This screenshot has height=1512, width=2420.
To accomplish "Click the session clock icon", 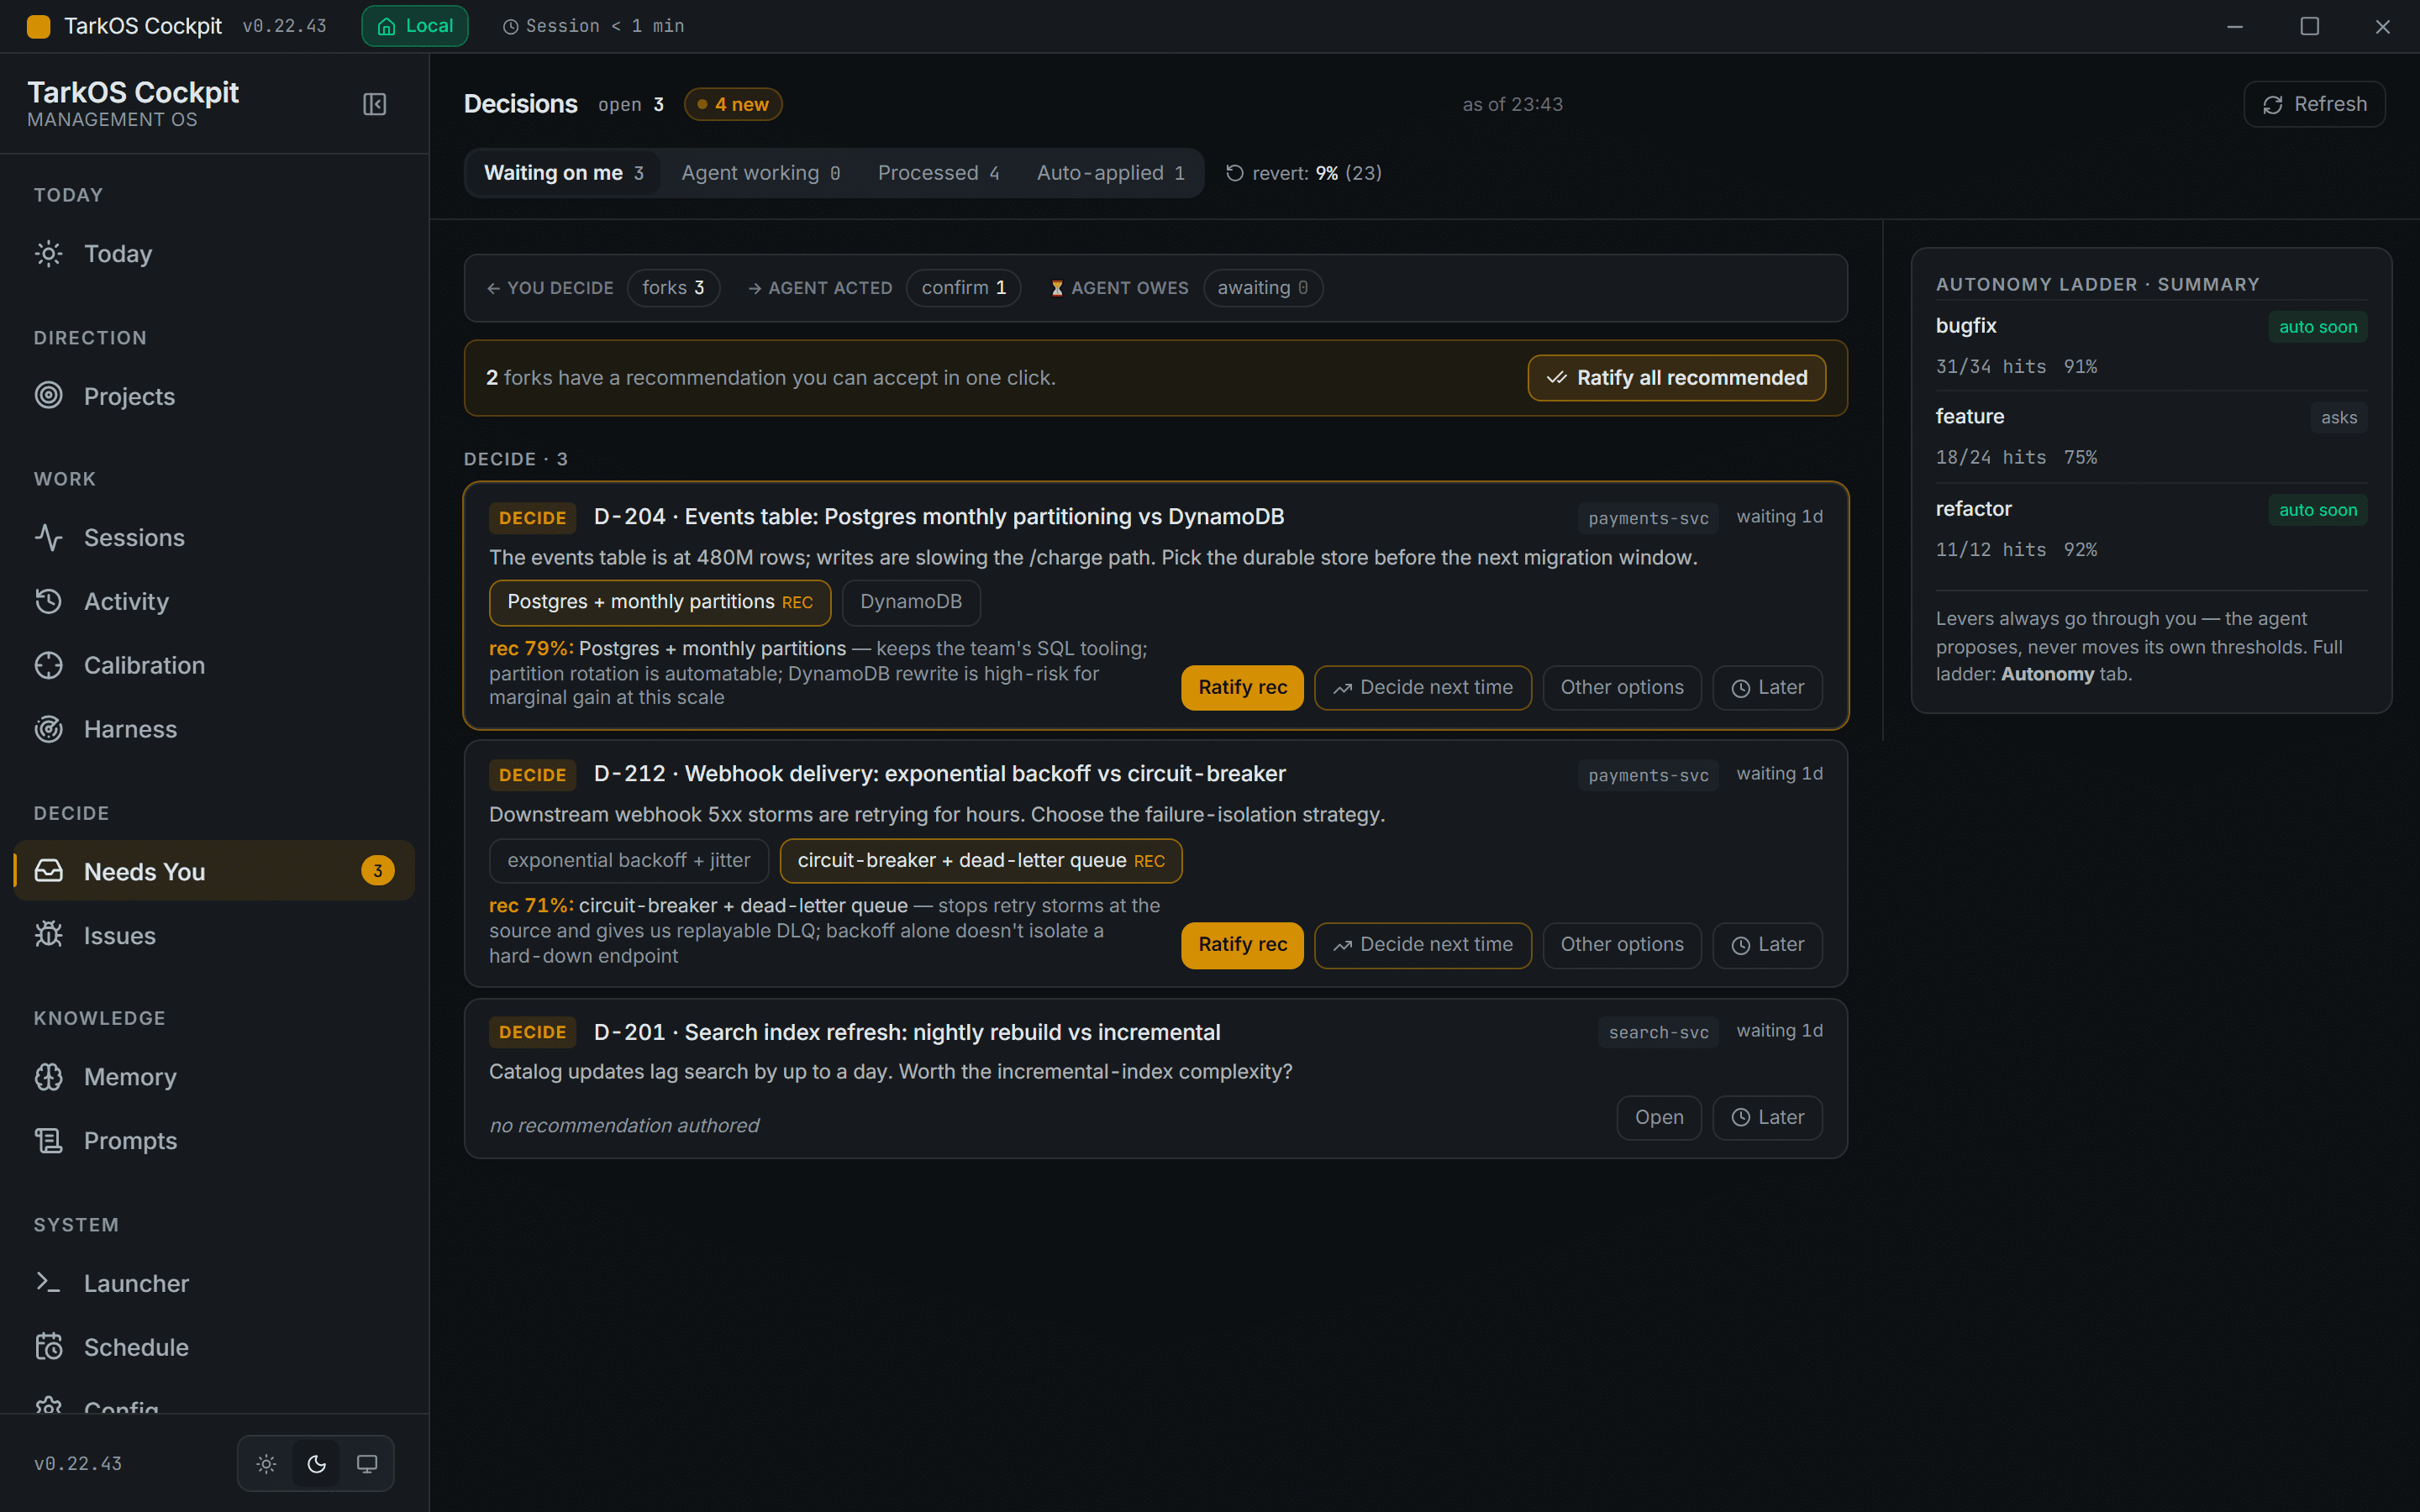I will pyautogui.click(x=510, y=27).
